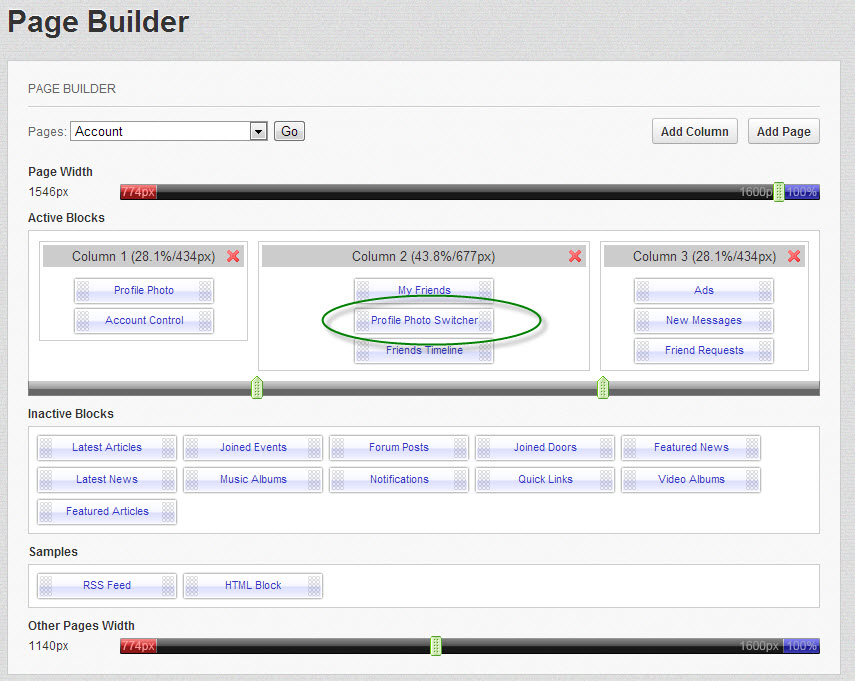Select the Video Albums inactive block
The width and height of the screenshot is (855, 681).
pyautogui.click(x=691, y=480)
